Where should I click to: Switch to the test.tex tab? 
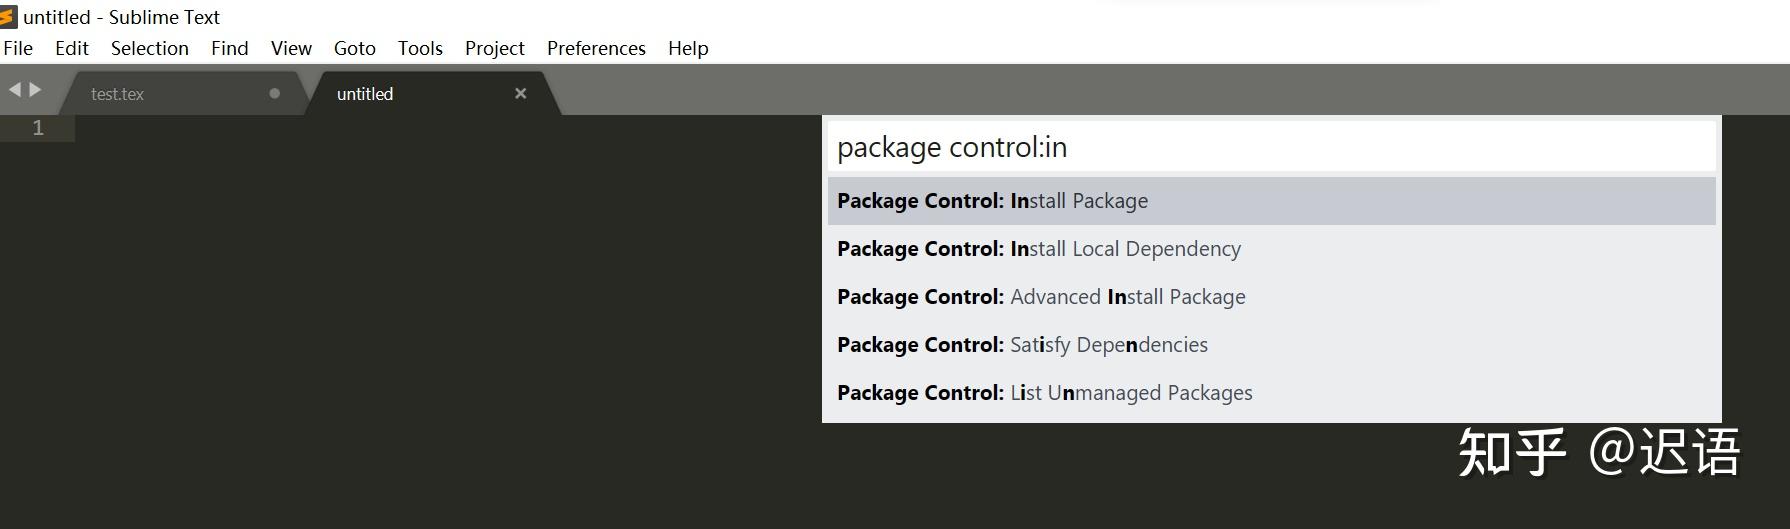click(117, 94)
